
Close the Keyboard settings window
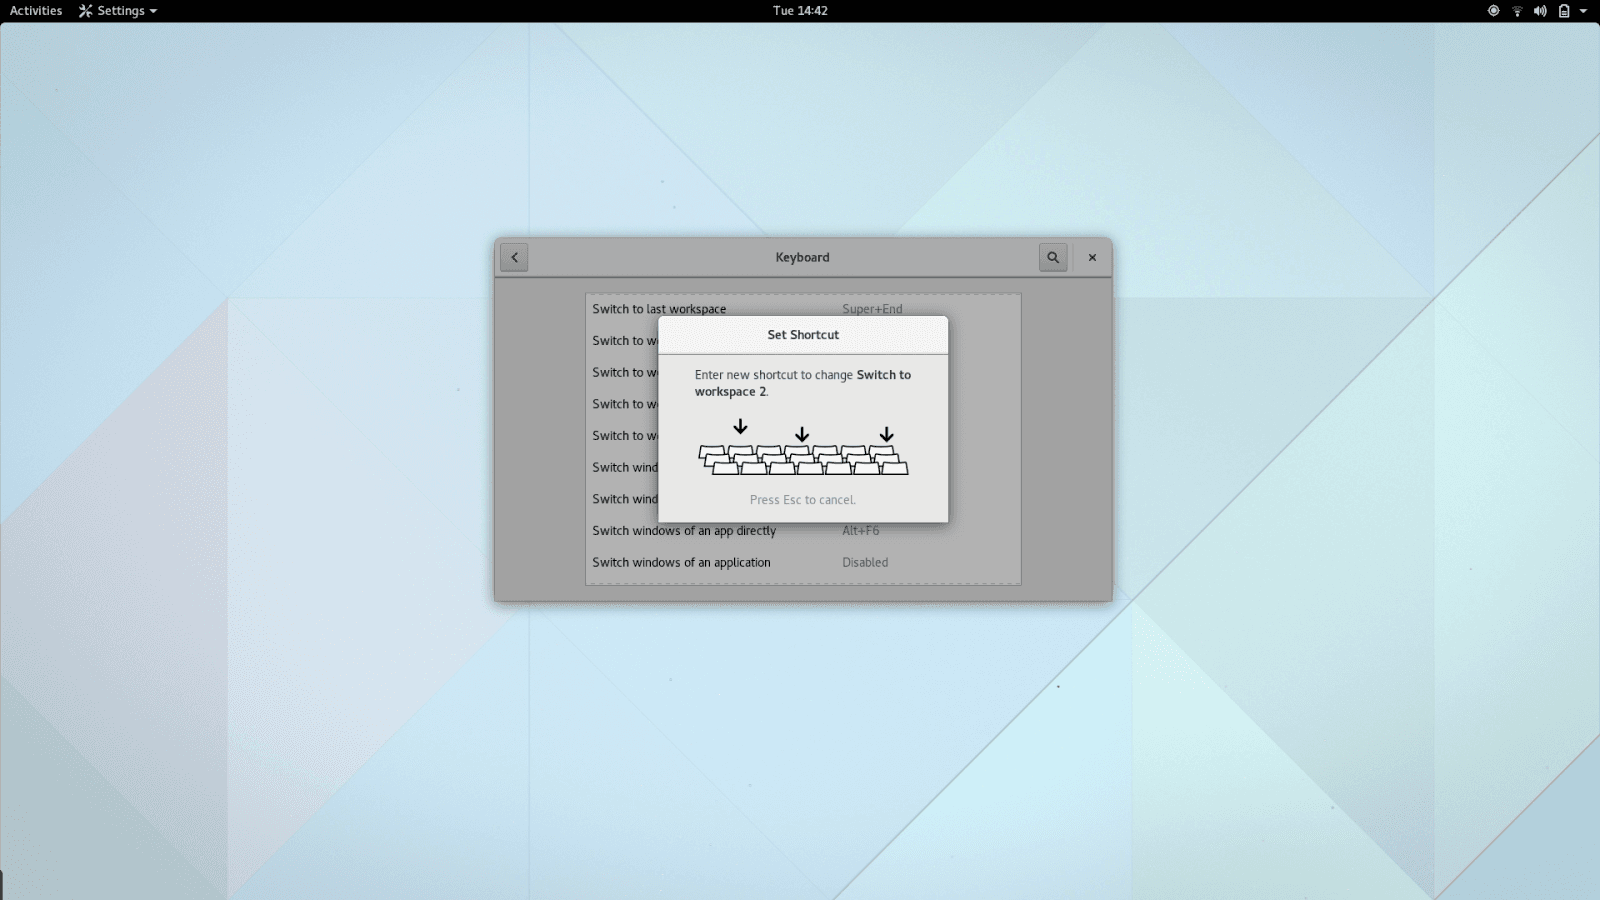click(x=1092, y=257)
